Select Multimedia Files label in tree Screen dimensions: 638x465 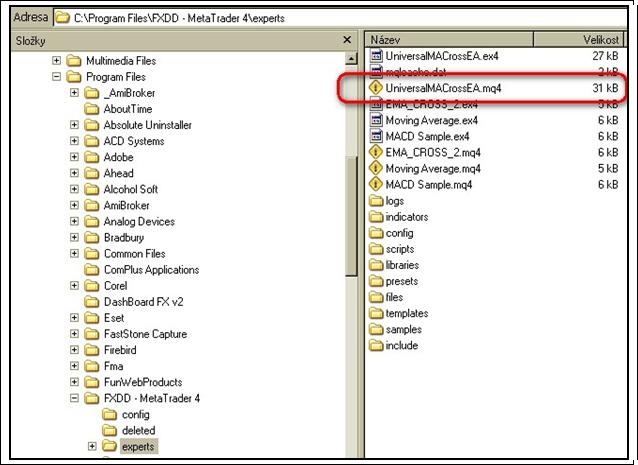[x=121, y=61]
